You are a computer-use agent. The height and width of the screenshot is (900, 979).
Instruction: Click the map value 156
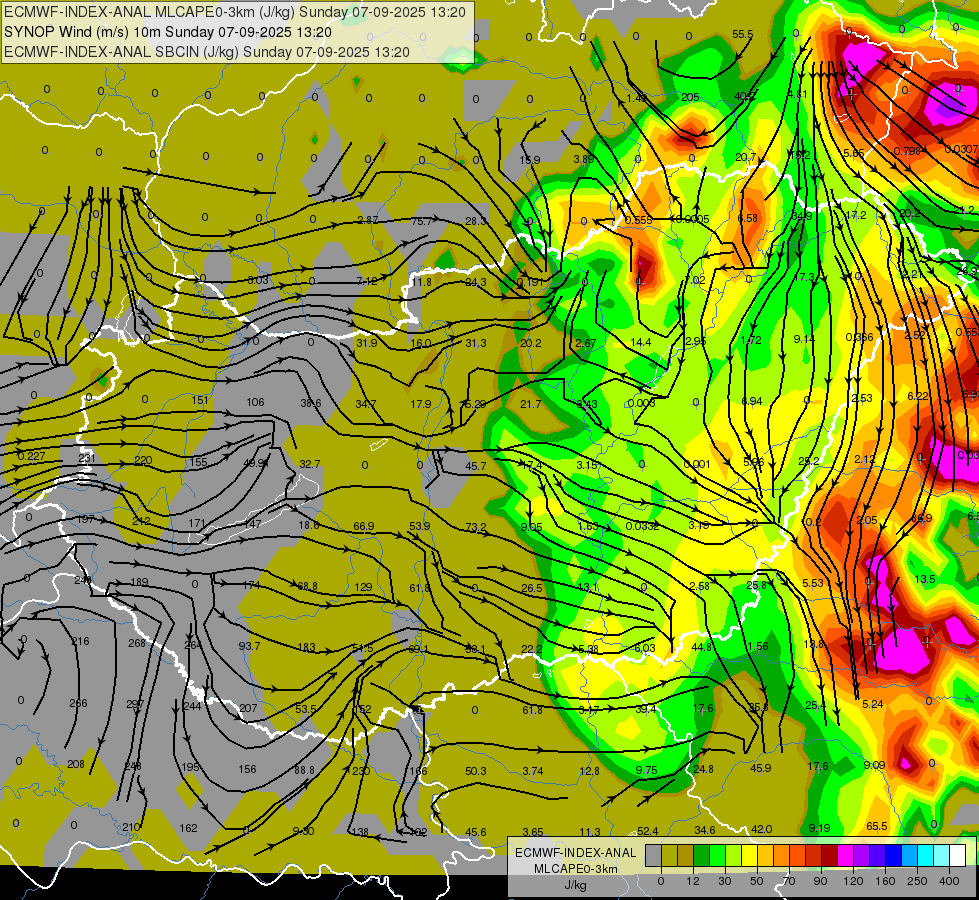coord(247,769)
